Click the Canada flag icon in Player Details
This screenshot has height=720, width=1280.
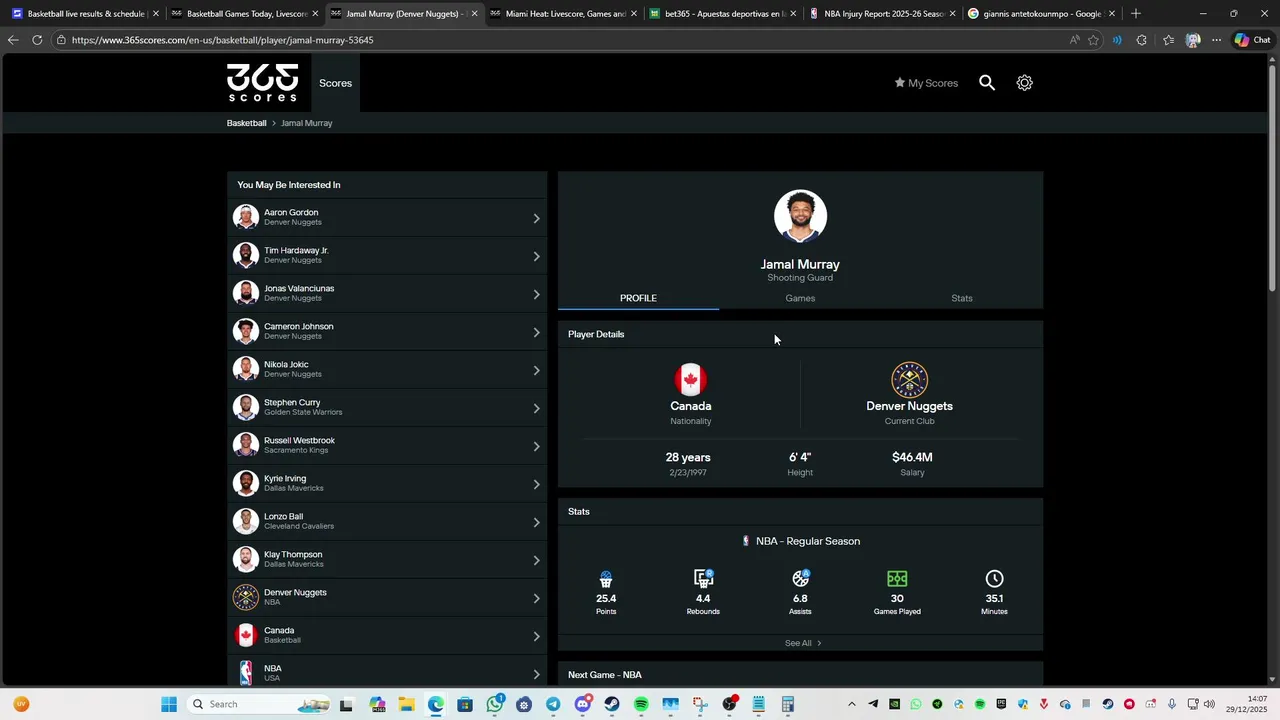coord(690,380)
